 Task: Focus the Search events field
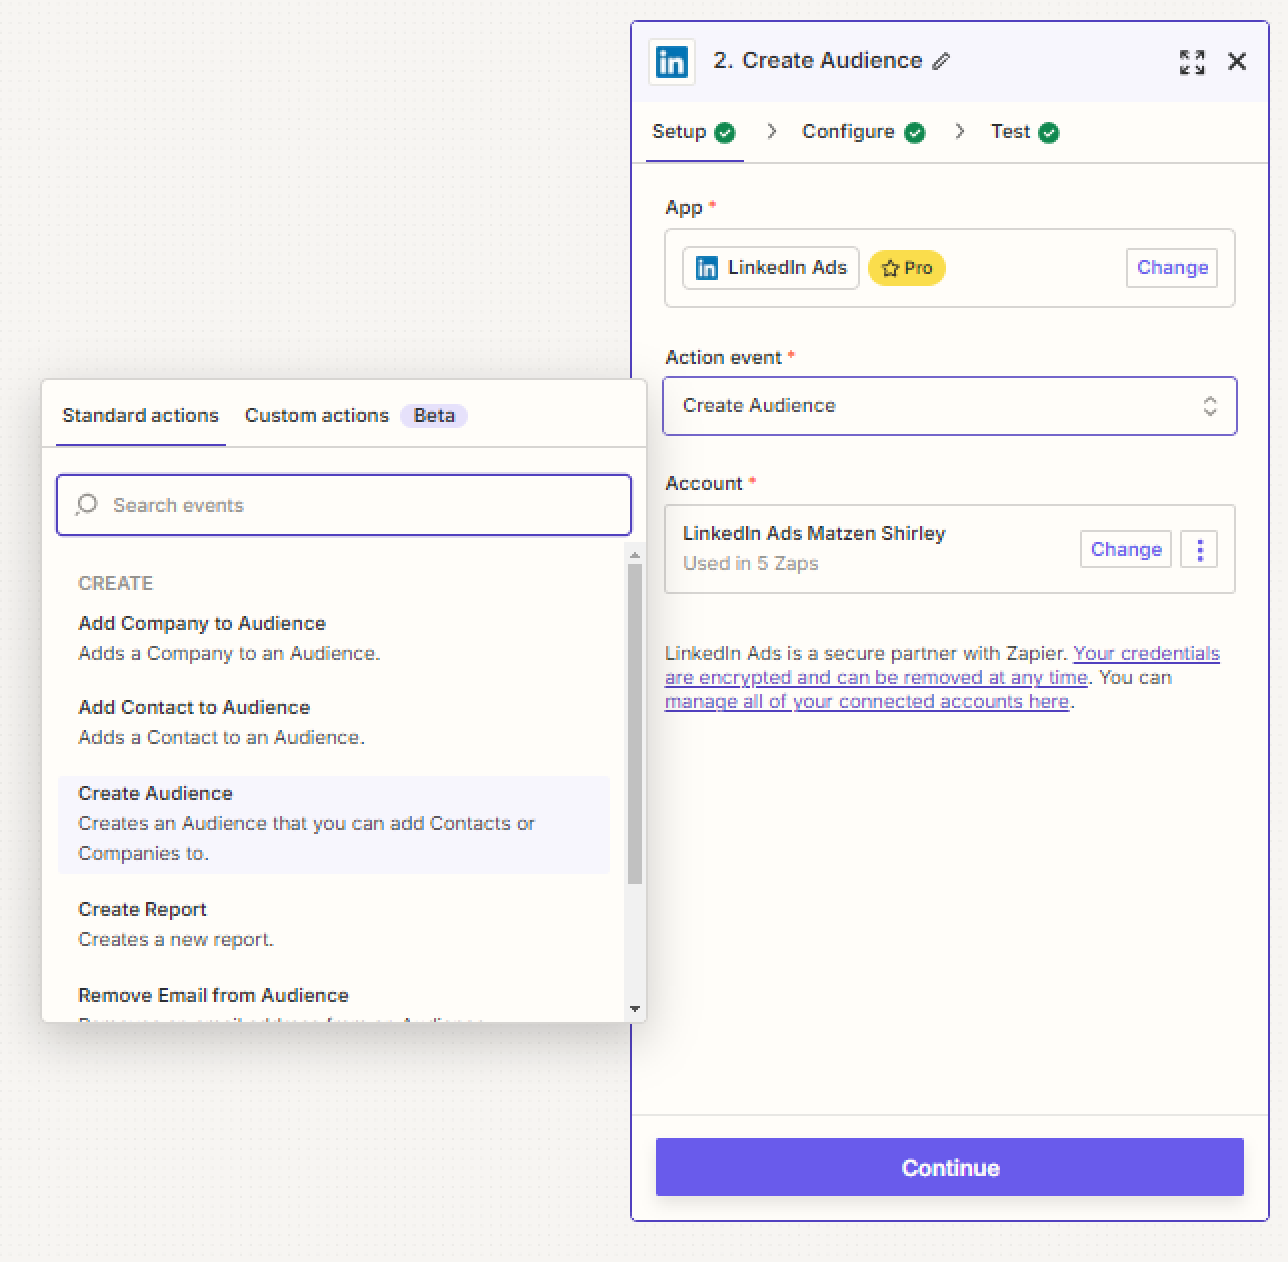(x=344, y=505)
